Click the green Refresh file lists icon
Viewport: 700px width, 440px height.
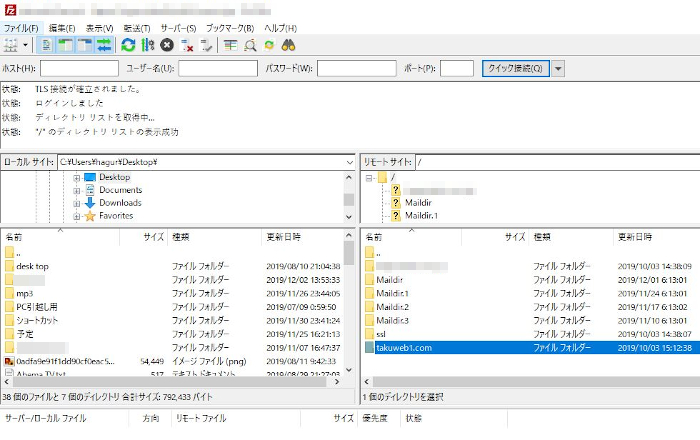tap(128, 45)
